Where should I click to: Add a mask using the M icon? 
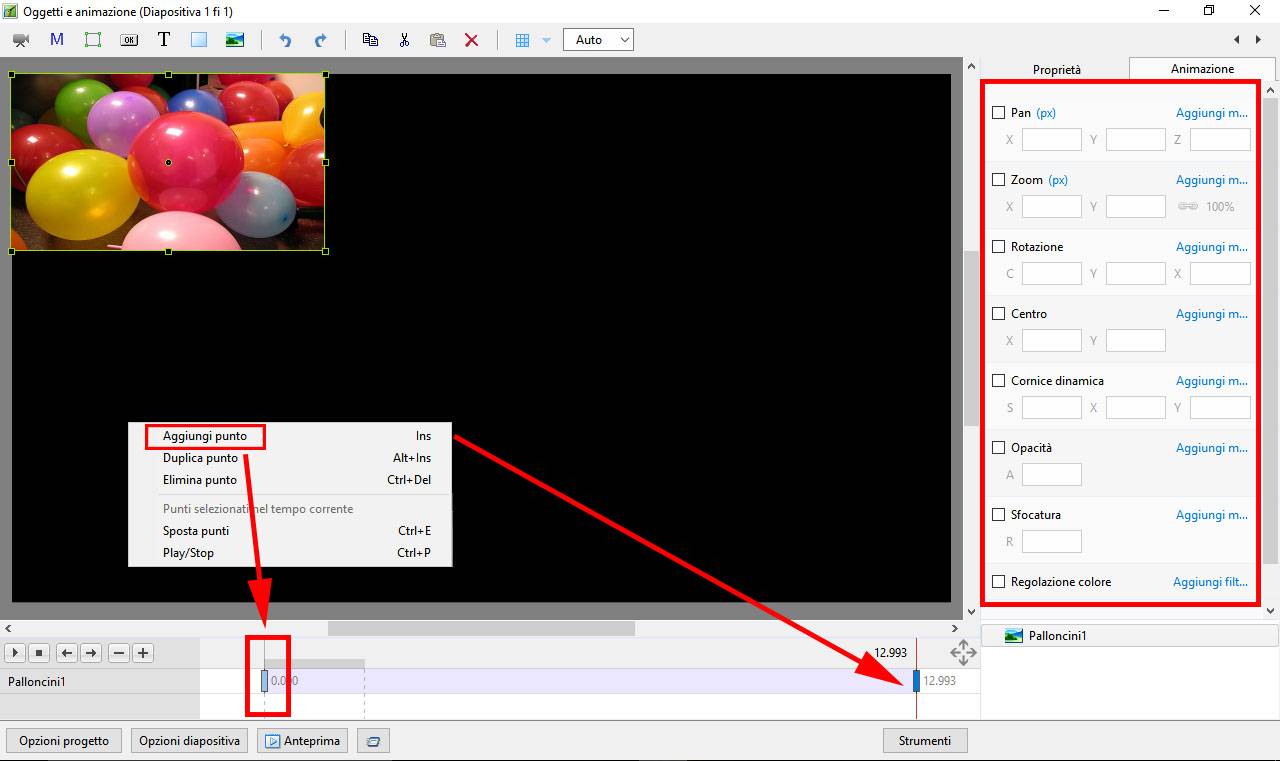pyautogui.click(x=57, y=40)
